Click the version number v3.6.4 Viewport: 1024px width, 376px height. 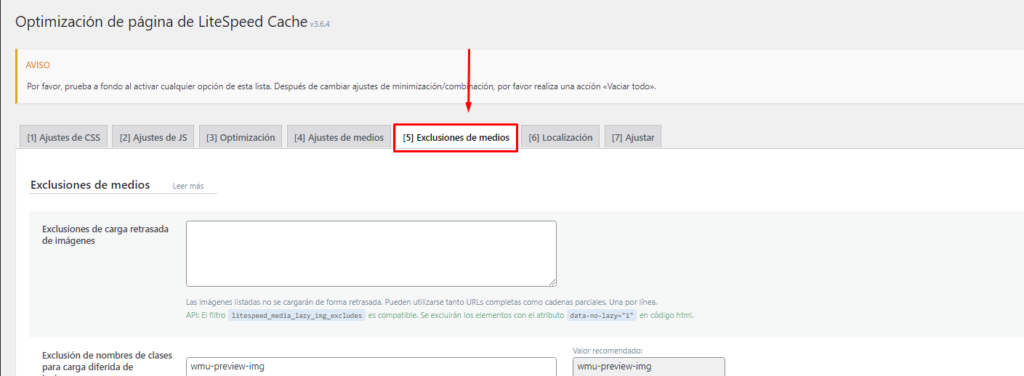point(319,25)
